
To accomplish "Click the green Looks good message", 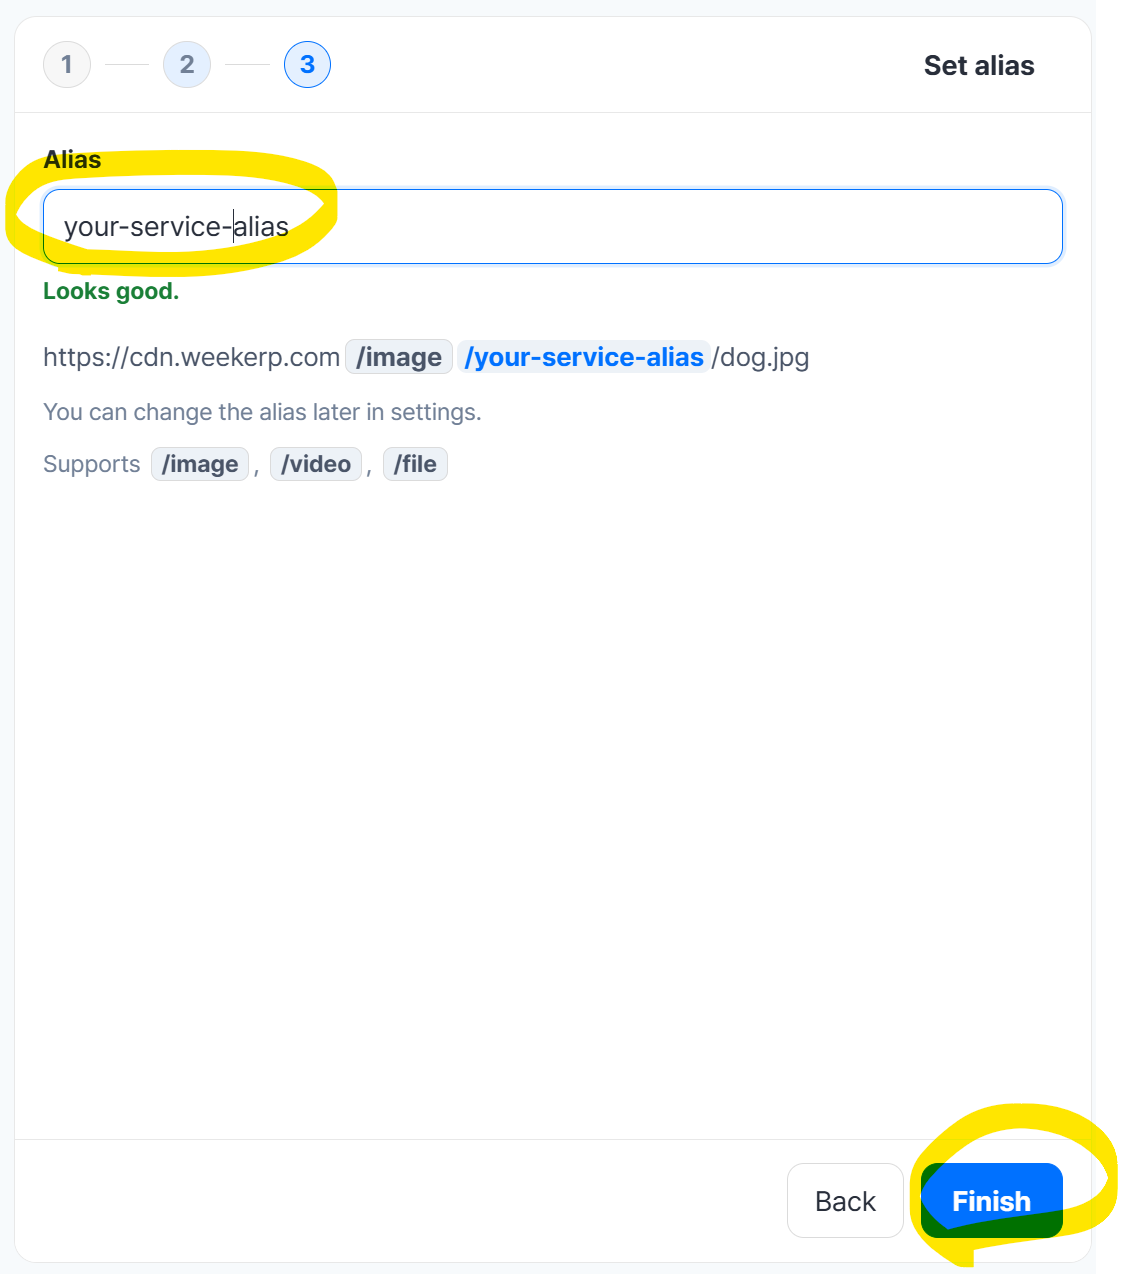I will point(111,291).
